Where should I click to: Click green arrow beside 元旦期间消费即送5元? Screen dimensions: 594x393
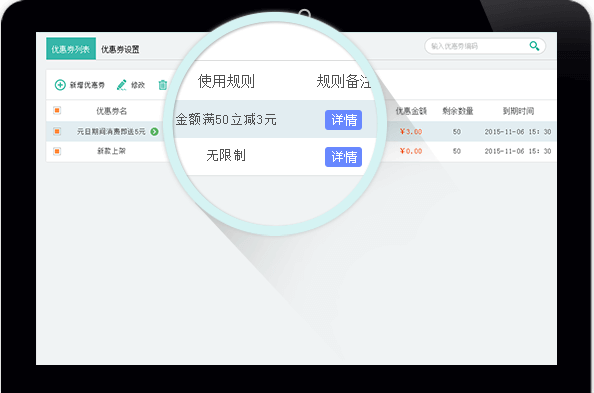(x=154, y=132)
